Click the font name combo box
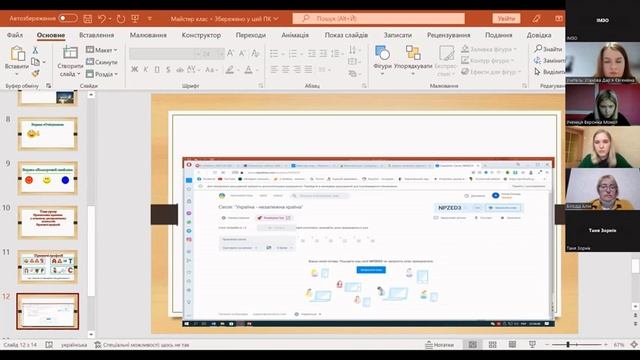Viewport: 640px width, 360px height. coord(164,54)
